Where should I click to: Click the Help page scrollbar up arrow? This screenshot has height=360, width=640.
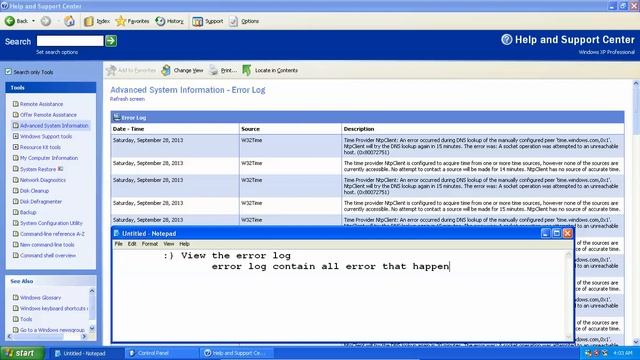tap(636, 83)
